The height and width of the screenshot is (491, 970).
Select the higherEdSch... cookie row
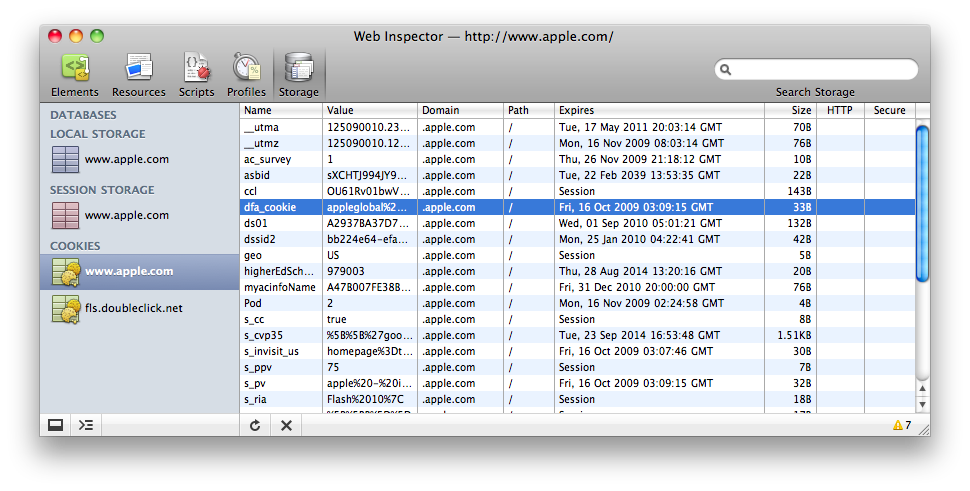[577, 271]
